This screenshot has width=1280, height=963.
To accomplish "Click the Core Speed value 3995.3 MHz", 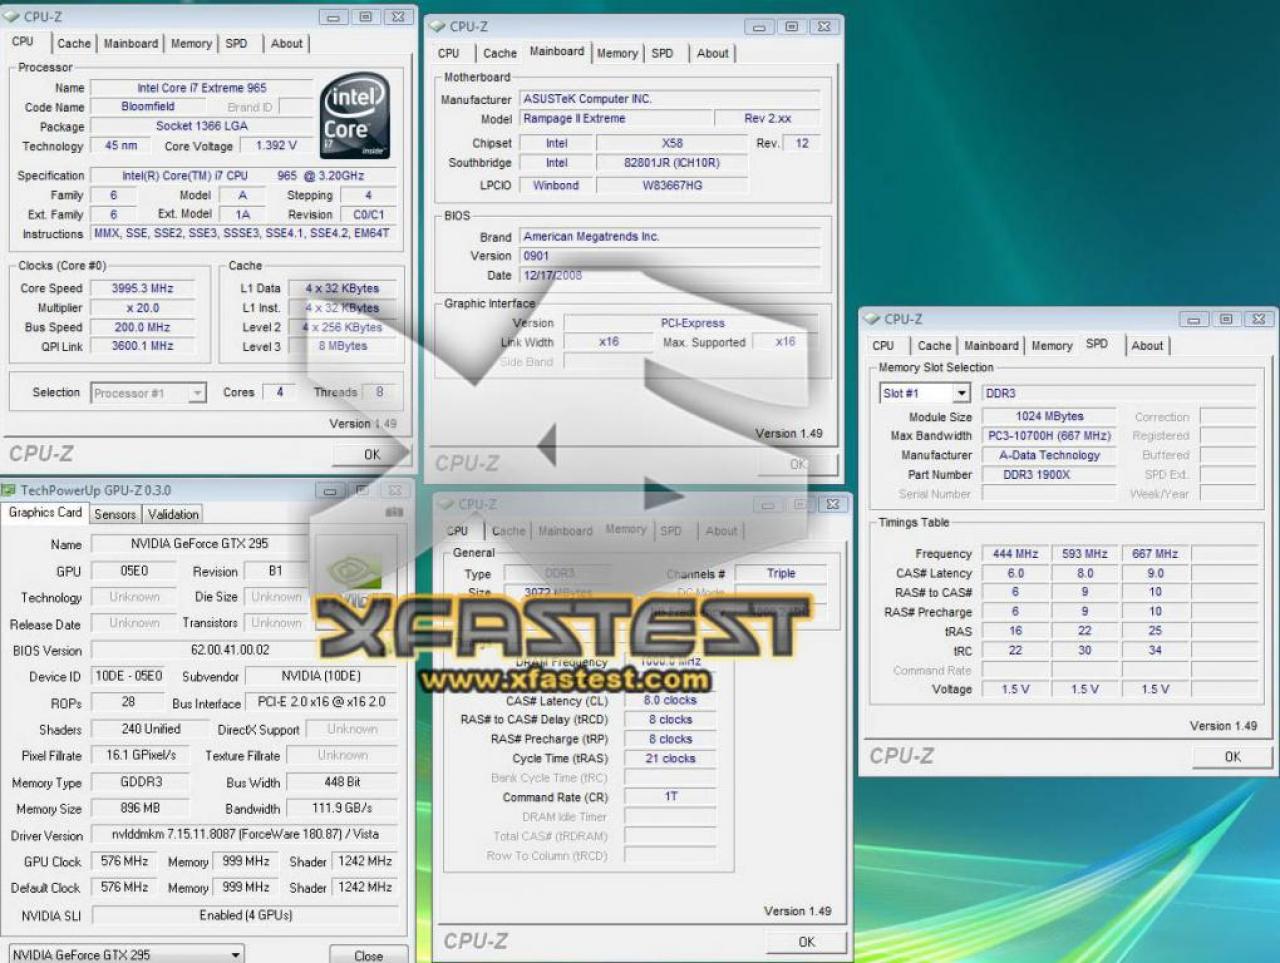I will click(x=142, y=288).
